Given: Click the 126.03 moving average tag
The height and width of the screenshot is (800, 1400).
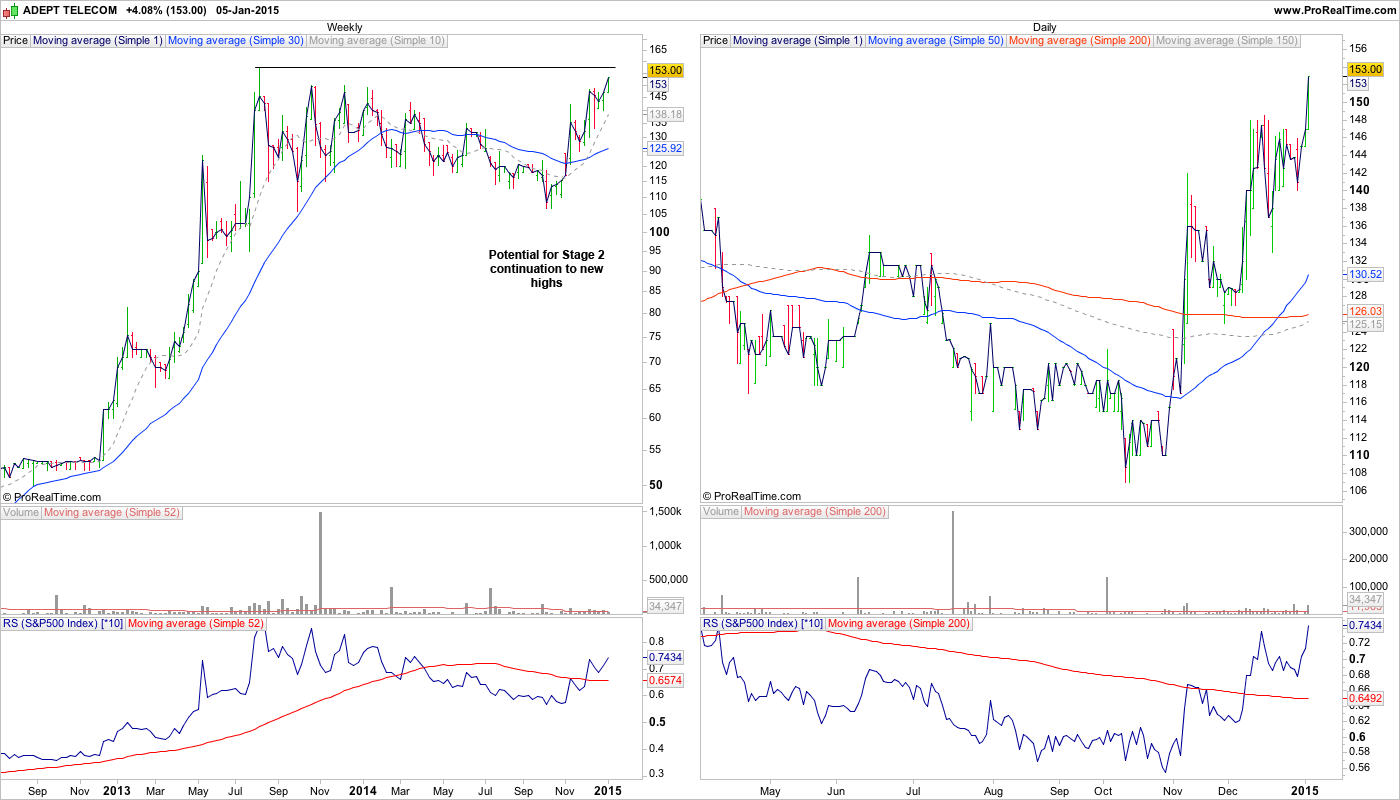Looking at the screenshot, I should pyautogui.click(x=1365, y=314).
